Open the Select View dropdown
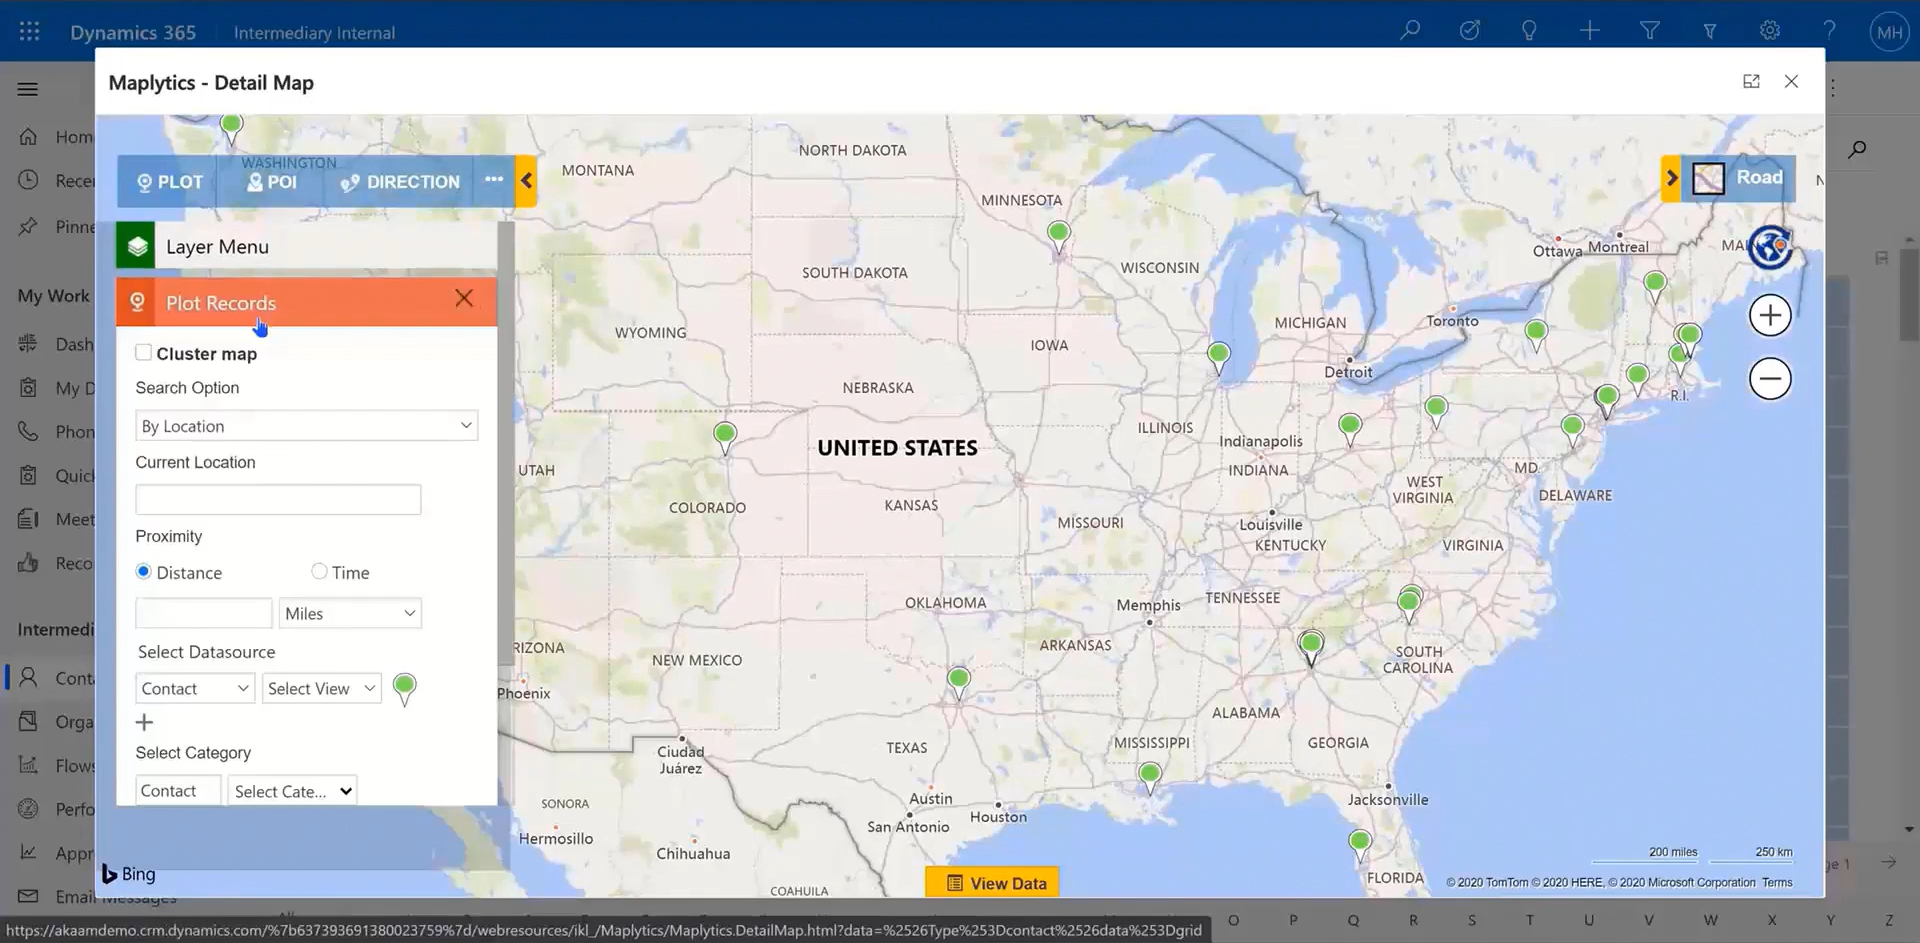 click(321, 689)
